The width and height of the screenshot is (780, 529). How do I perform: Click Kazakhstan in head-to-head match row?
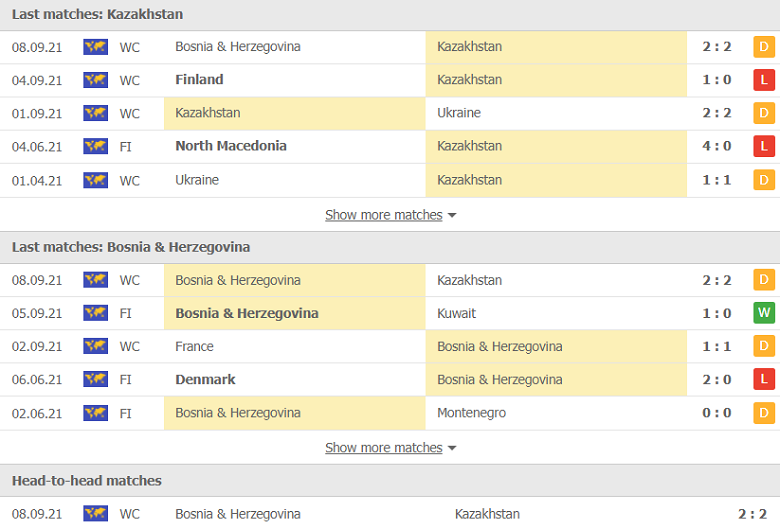(487, 514)
